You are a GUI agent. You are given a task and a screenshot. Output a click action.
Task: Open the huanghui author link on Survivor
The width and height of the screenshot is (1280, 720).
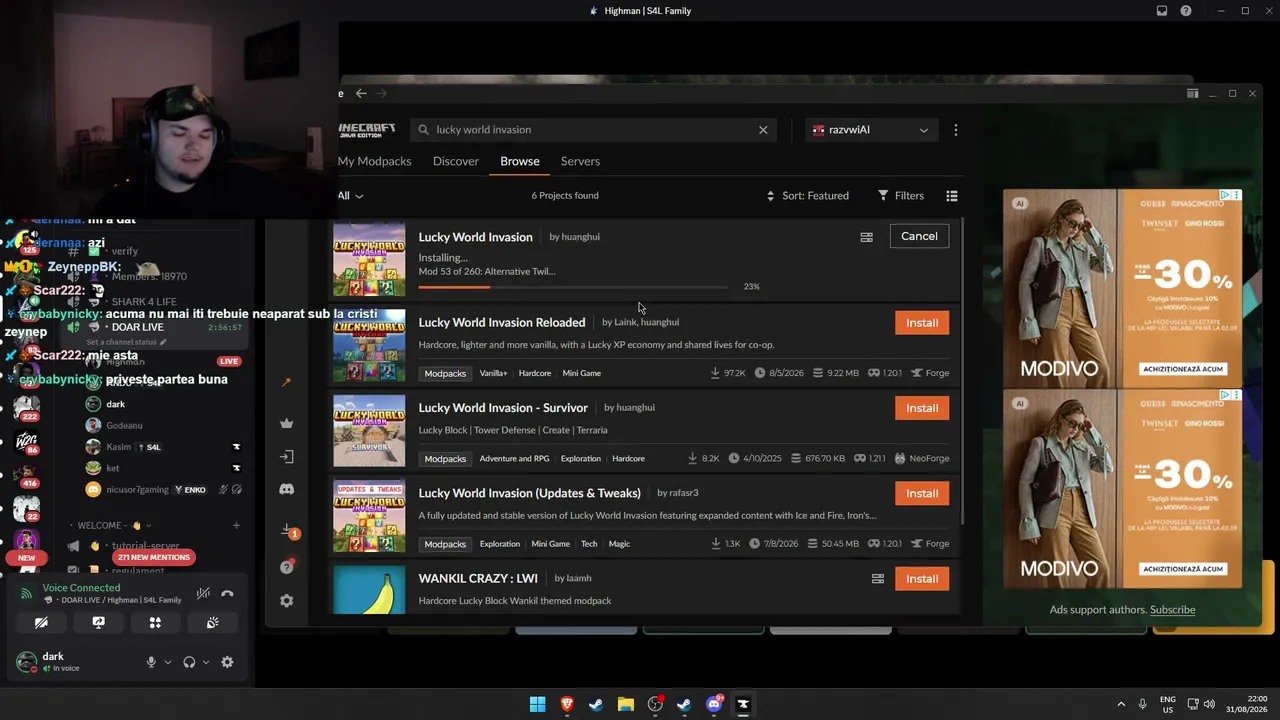[x=636, y=408]
